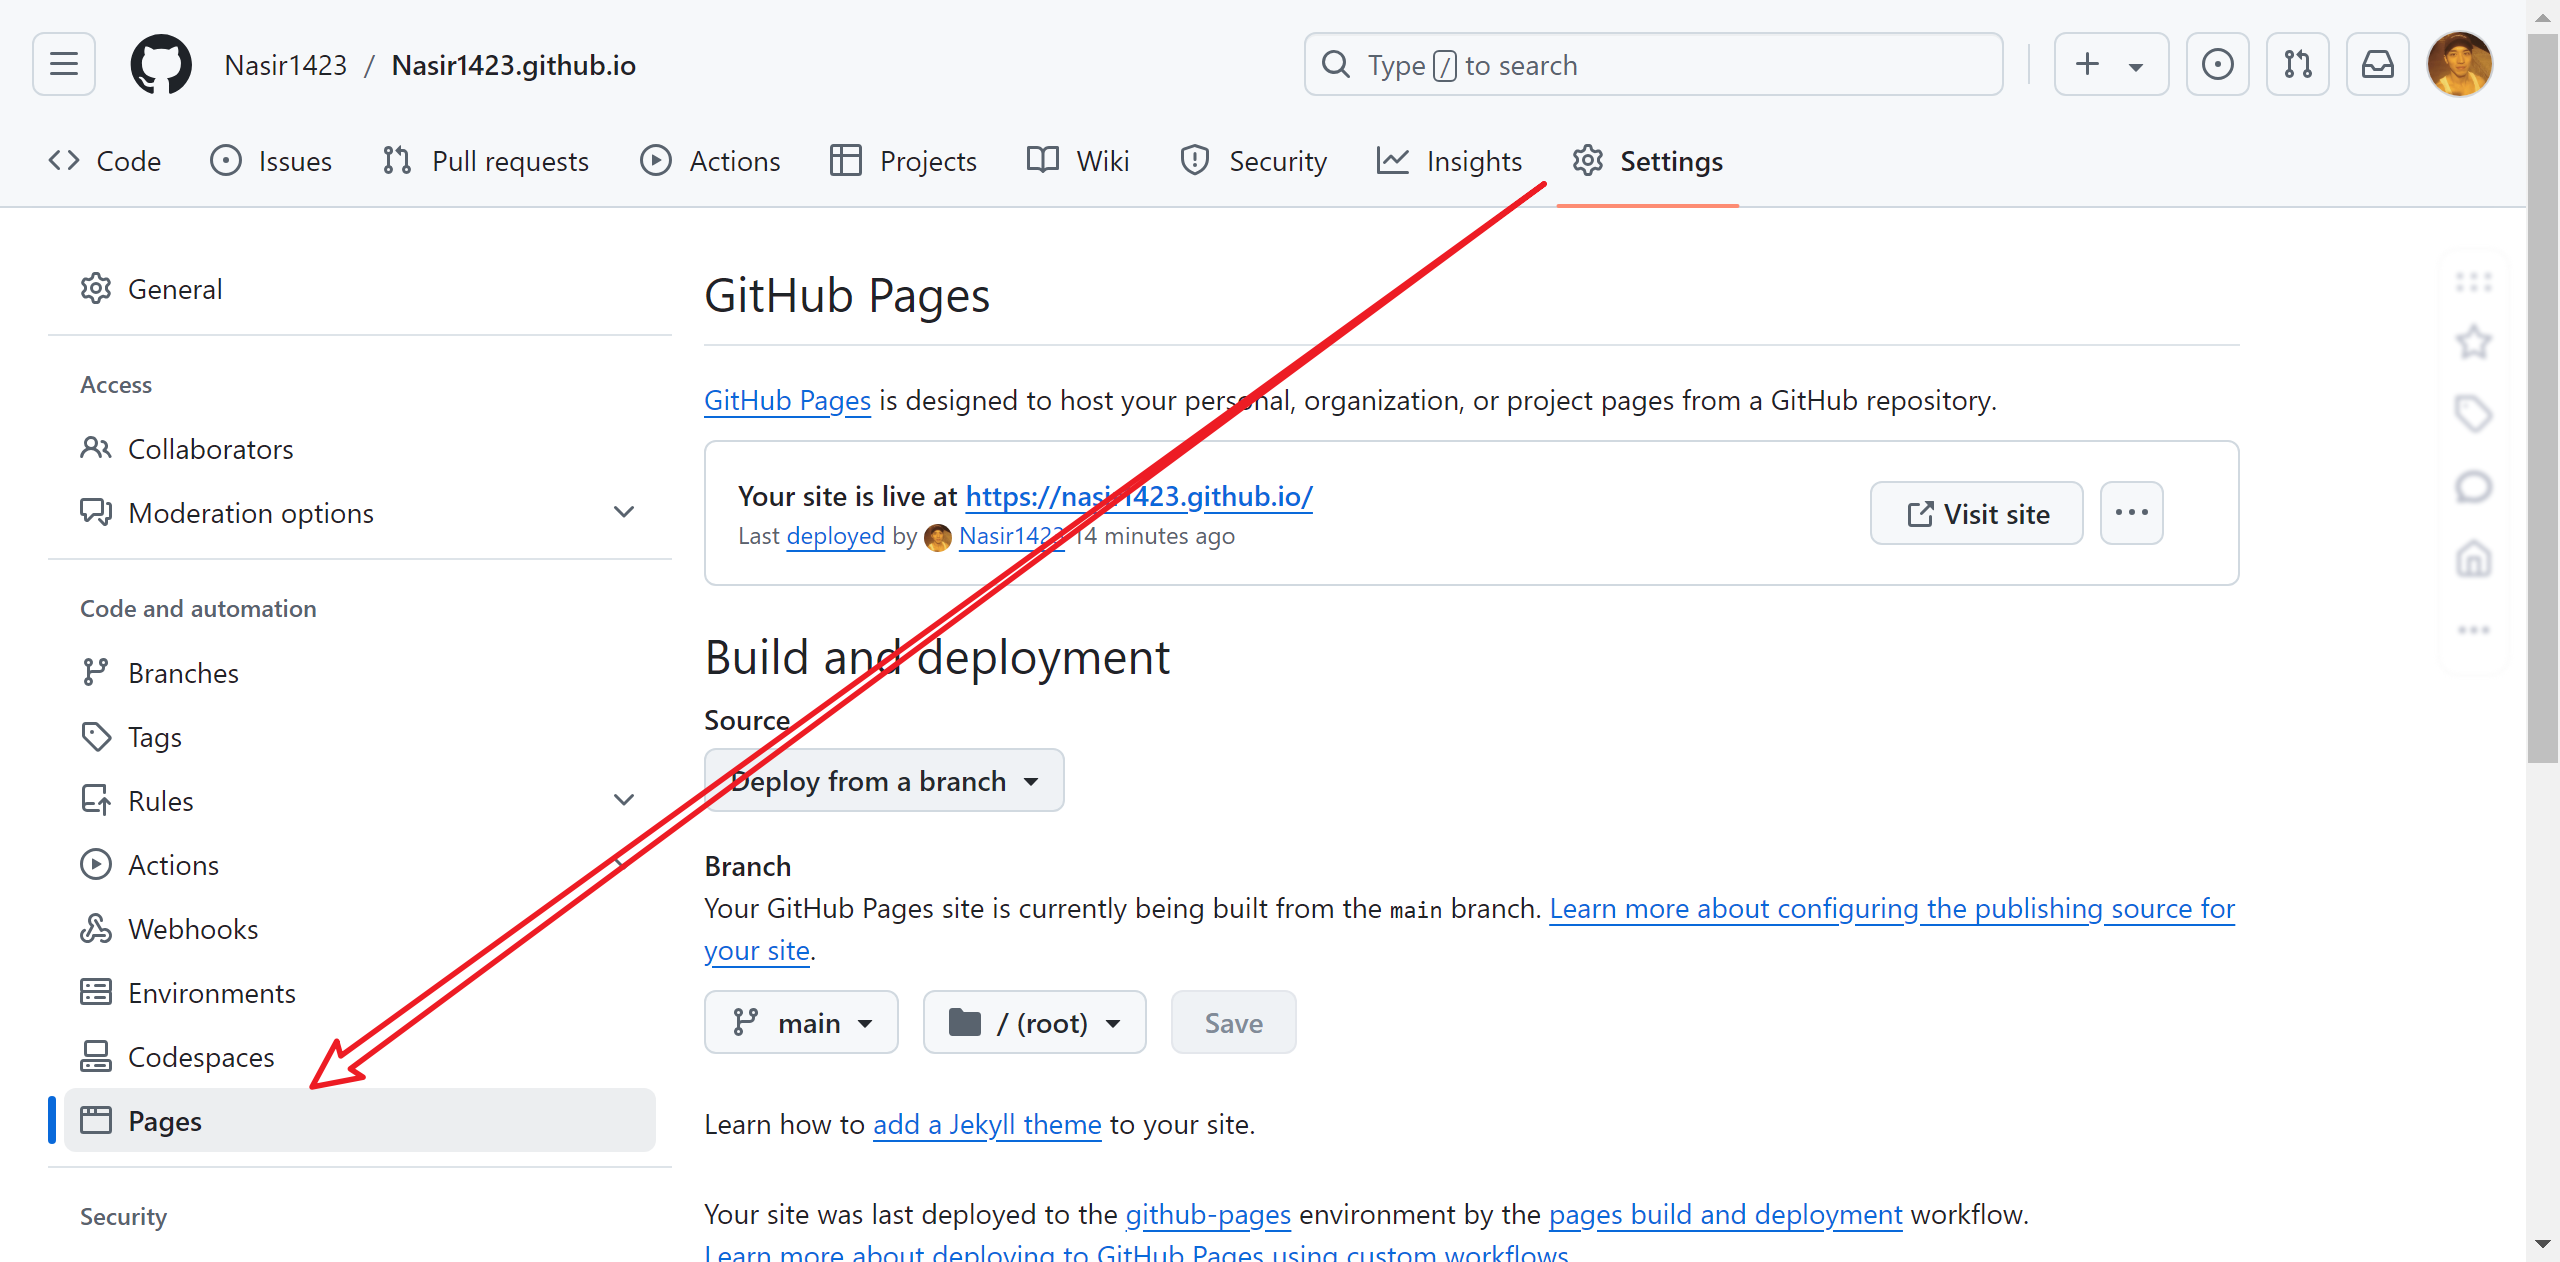Viewport: 2560px width, 1262px height.
Task: Open Codespaces settings
Action: (359, 1057)
